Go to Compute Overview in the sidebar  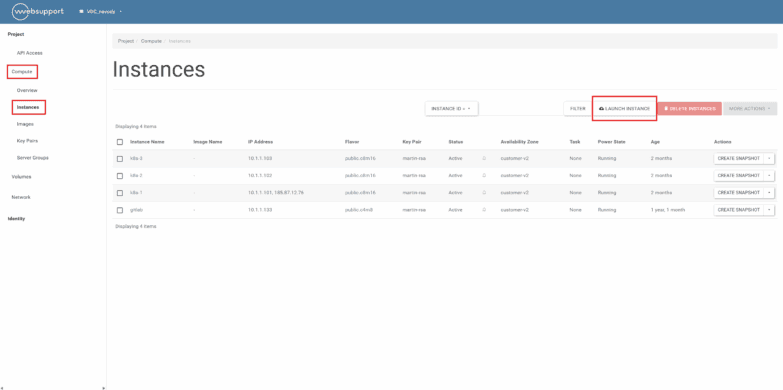click(27, 90)
